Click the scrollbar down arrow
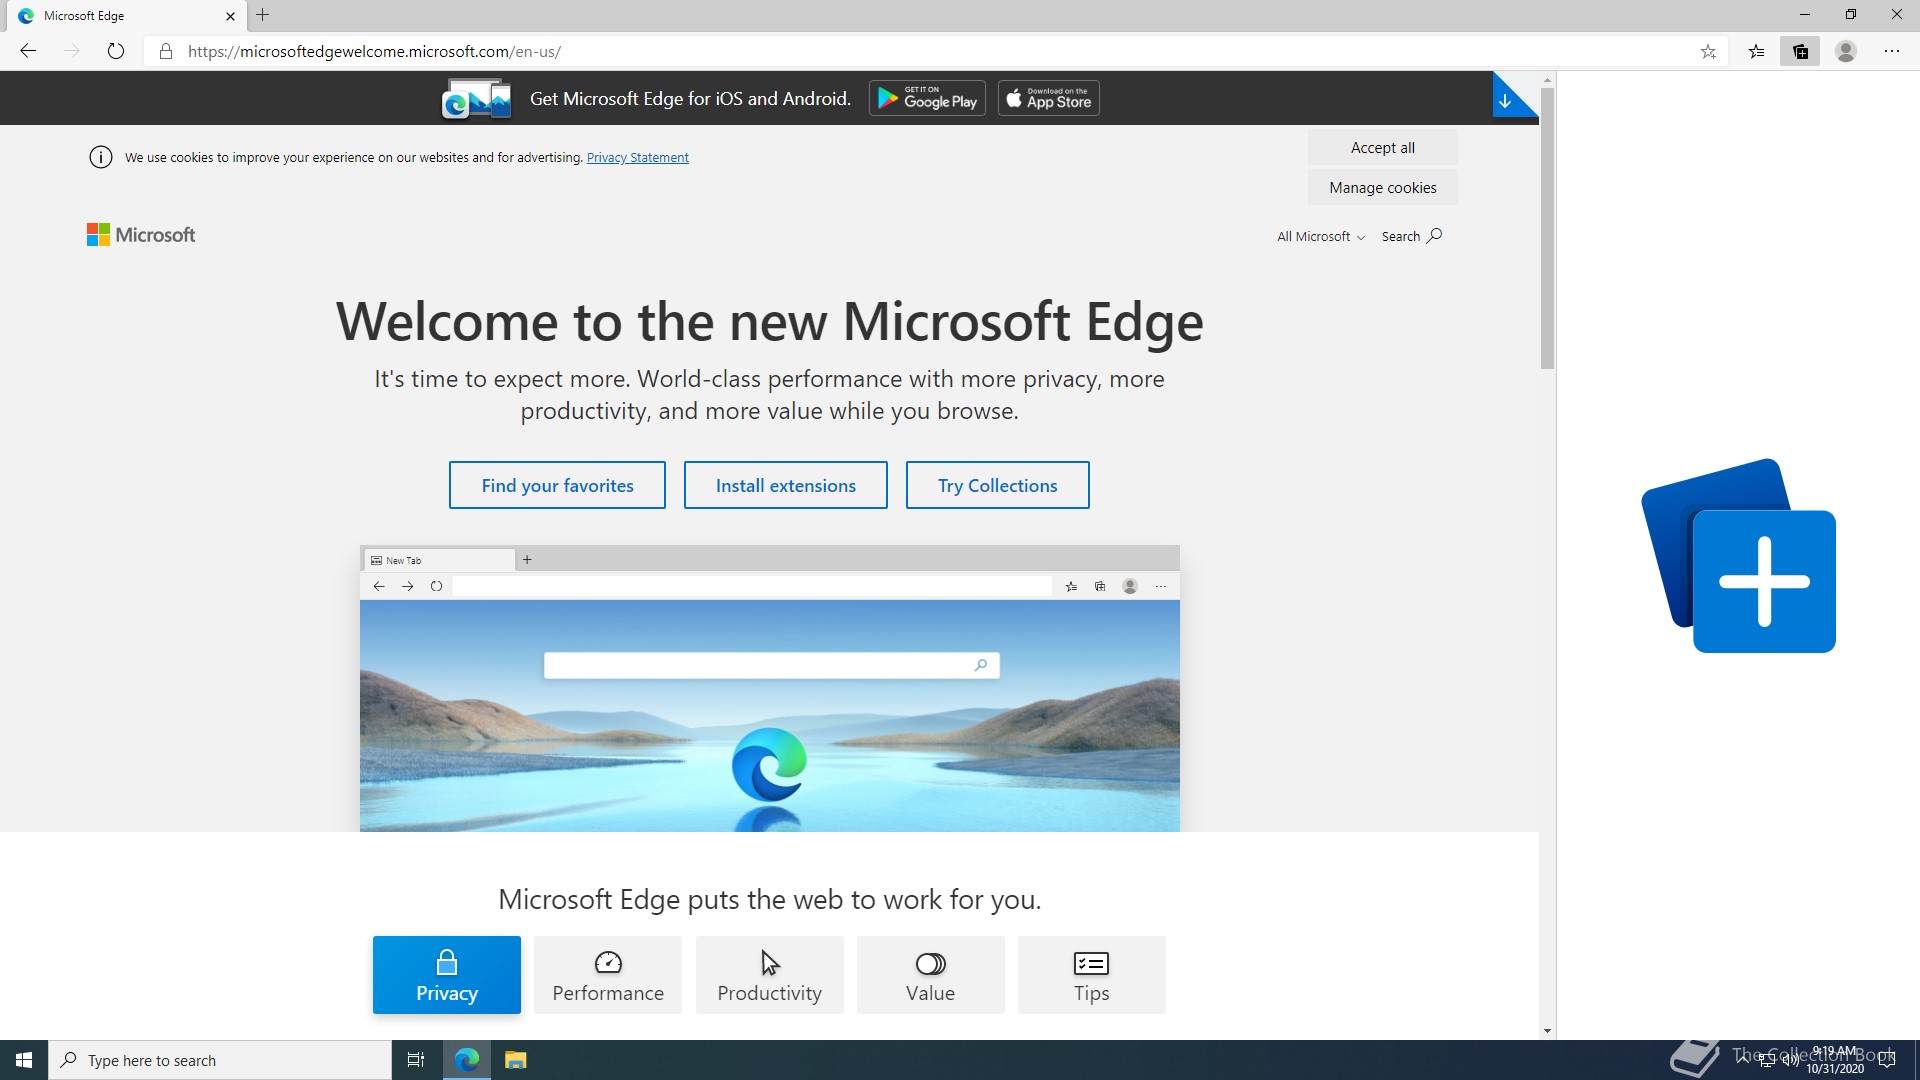Viewport: 1920px width, 1080px height. pos(1547,1031)
